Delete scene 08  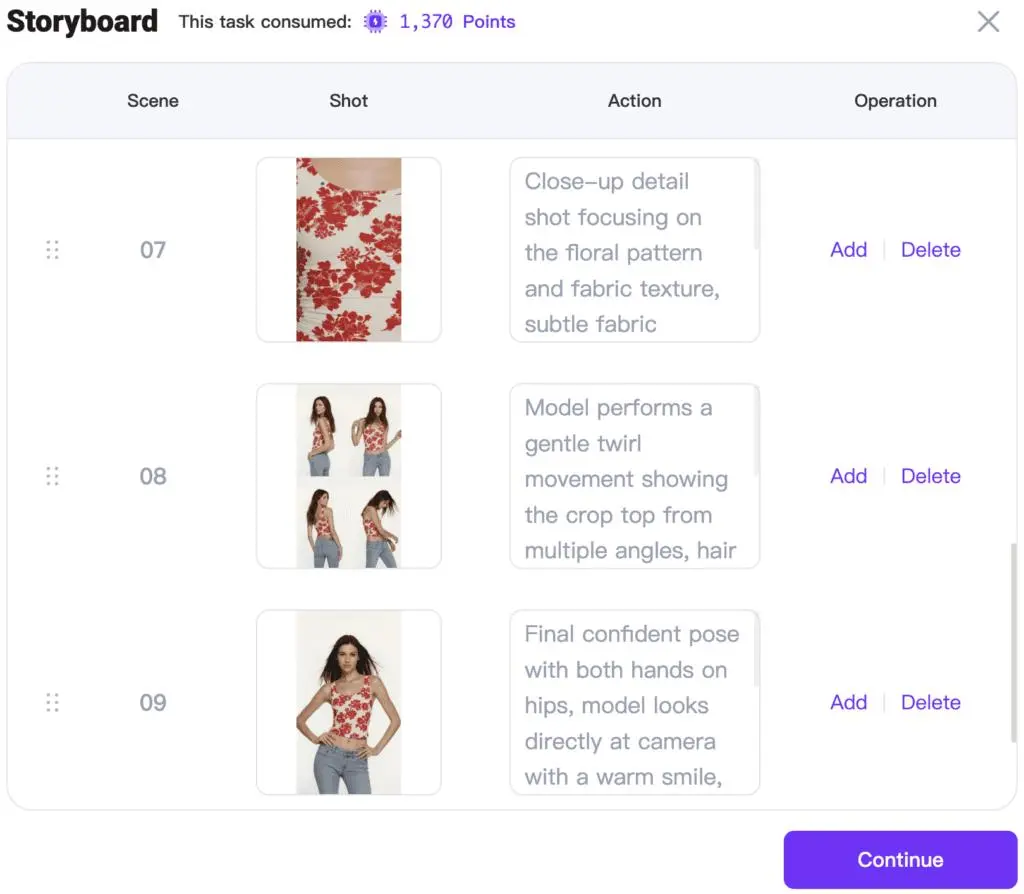[931, 476]
